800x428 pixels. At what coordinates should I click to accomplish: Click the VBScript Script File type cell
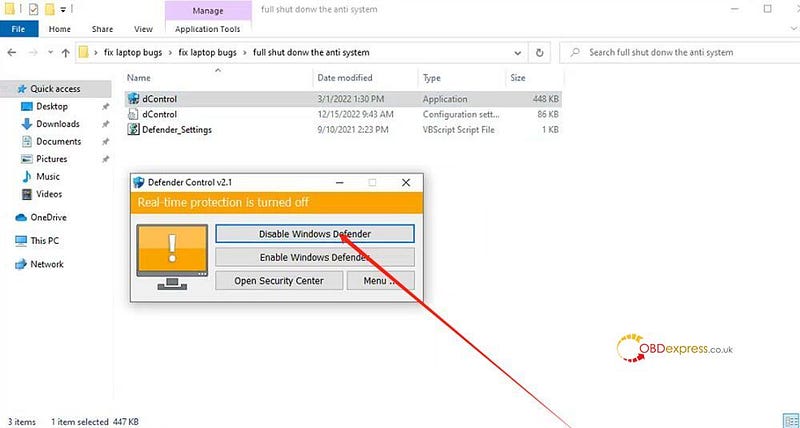pos(458,130)
